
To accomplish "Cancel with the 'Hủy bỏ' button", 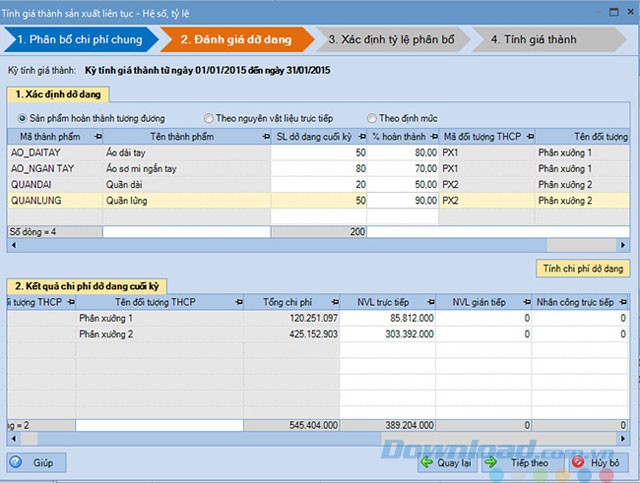I will [x=598, y=462].
